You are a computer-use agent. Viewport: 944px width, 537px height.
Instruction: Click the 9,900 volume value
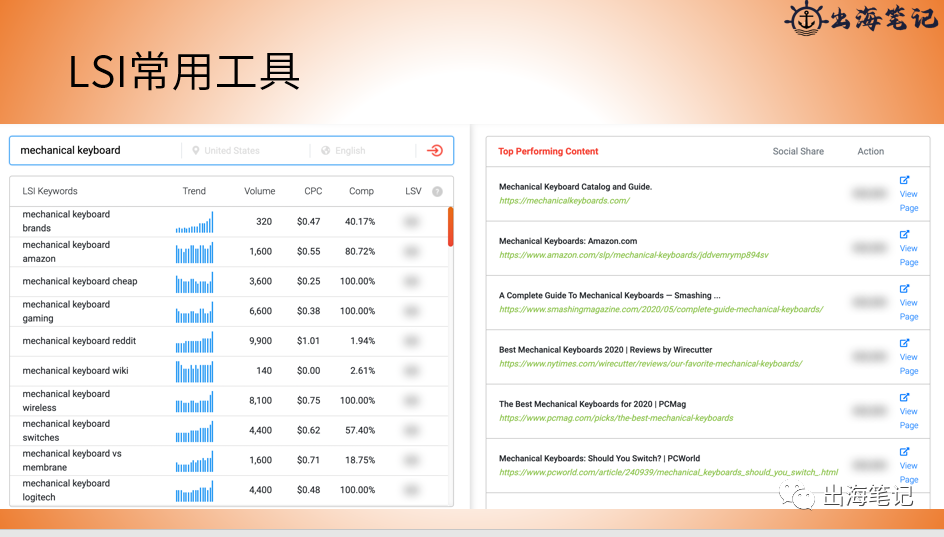[260, 341]
